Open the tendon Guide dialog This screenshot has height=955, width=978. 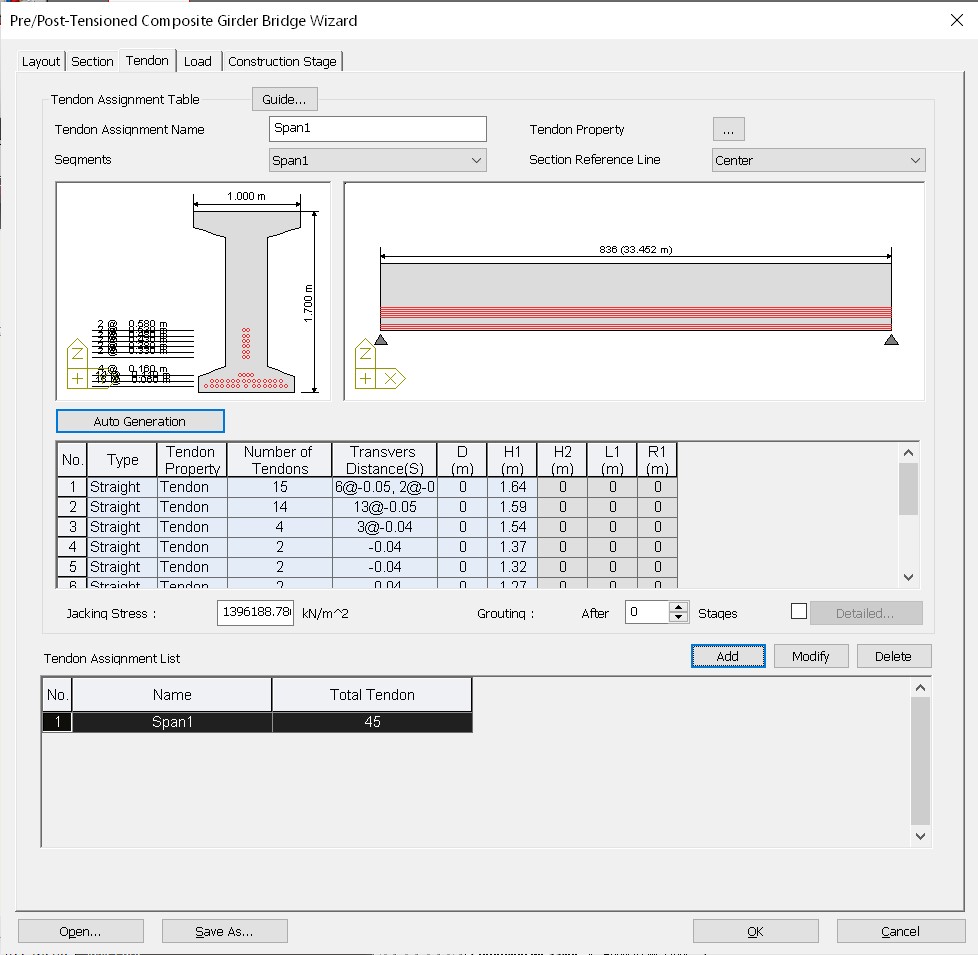click(x=284, y=99)
